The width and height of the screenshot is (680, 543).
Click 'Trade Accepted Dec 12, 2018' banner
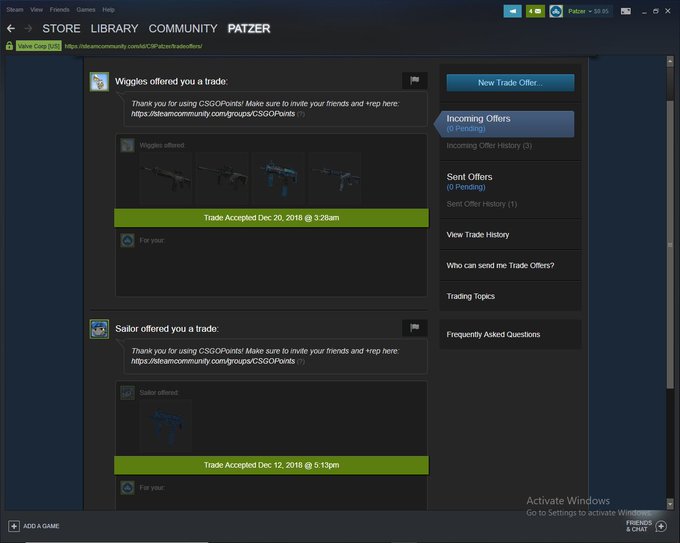pyautogui.click(x=271, y=465)
